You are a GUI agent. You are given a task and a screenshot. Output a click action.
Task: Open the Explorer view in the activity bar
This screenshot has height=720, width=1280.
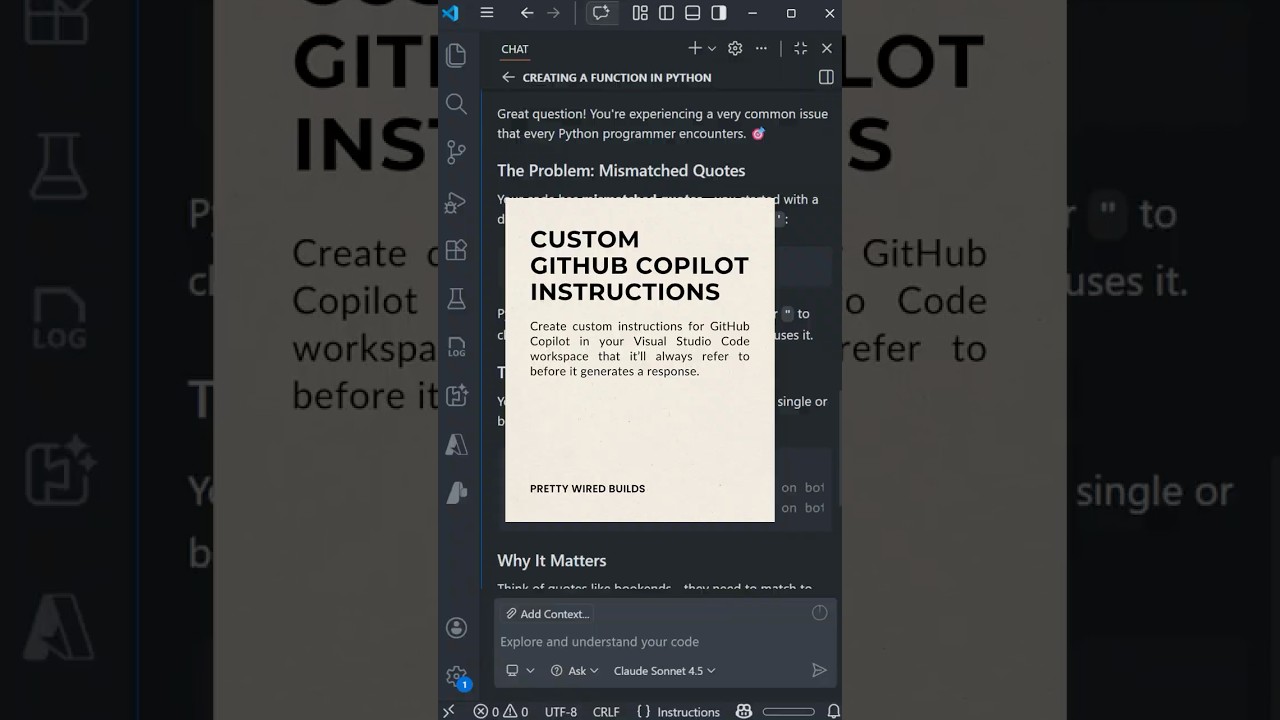coord(456,55)
